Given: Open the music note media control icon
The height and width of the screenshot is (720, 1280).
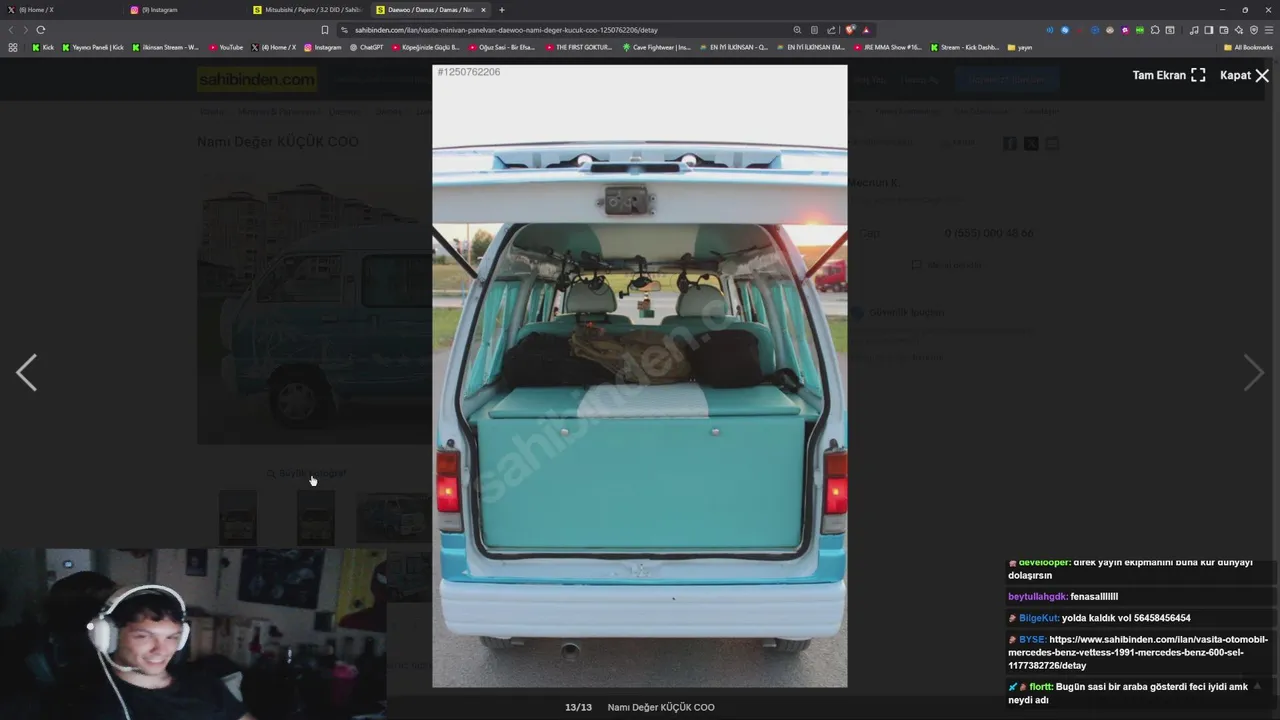Looking at the screenshot, I should (x=1194, y=30).
